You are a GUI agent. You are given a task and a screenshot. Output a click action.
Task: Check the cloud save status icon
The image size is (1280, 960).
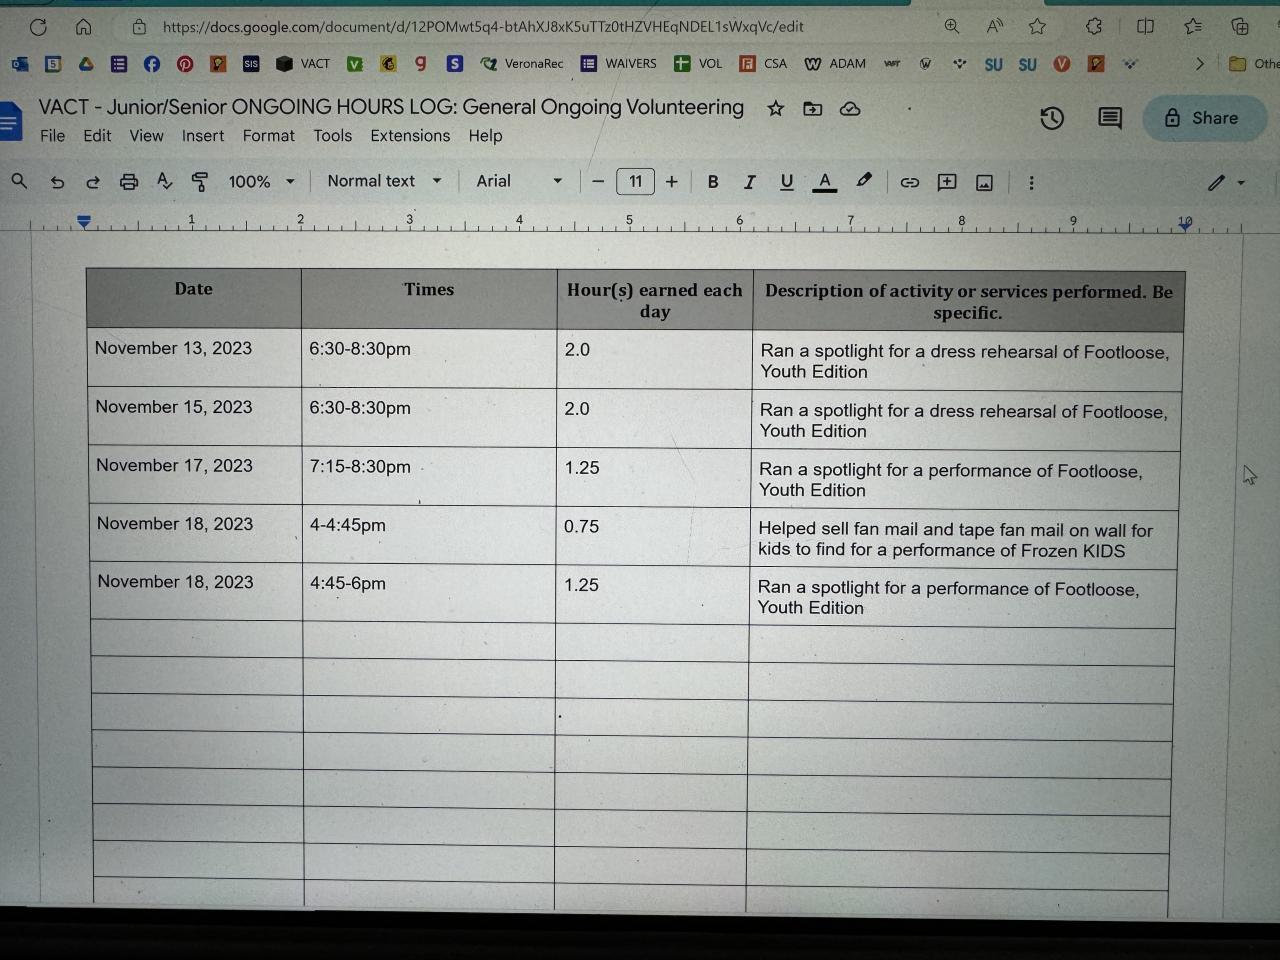[850, 108]
